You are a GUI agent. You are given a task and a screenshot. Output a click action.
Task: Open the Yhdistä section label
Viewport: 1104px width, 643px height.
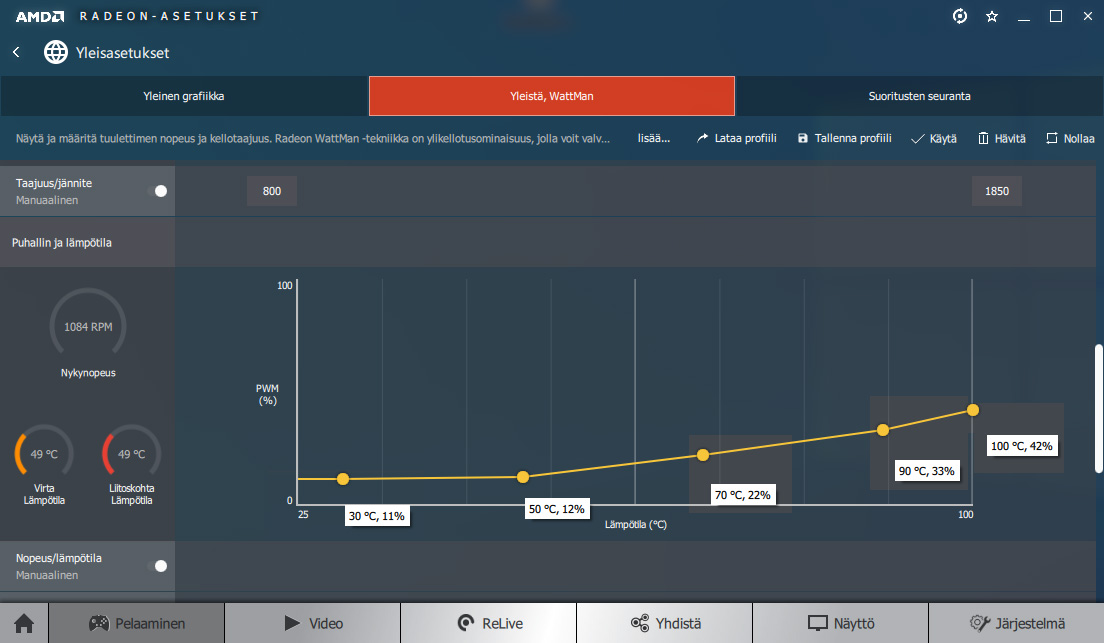[x=679, y=623]
